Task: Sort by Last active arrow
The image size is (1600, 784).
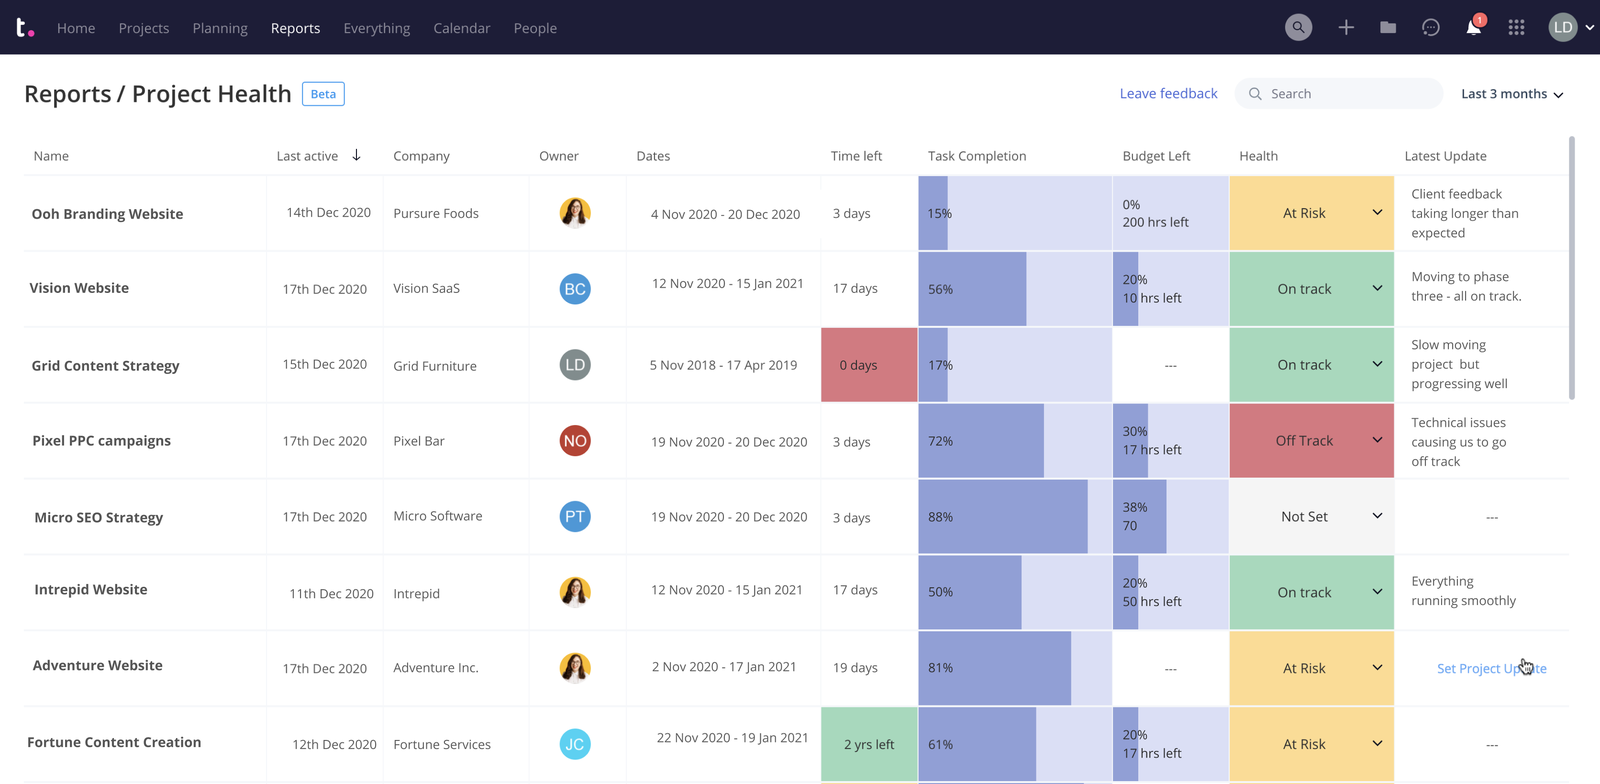Action: pos(356,155)
